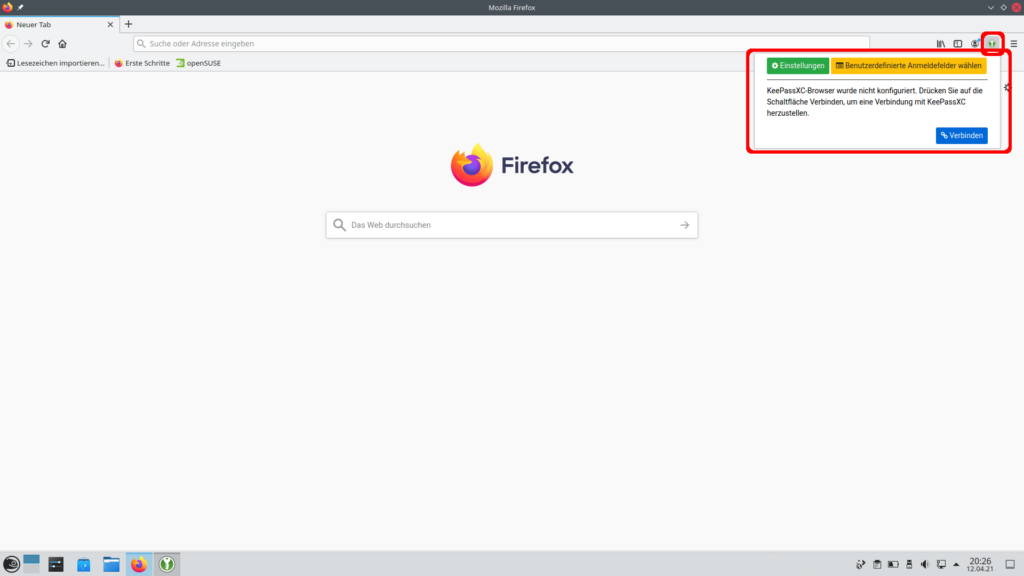1024x576 pixels.
Task: Open a new tab with plus button
Action: tap(128, 24)
